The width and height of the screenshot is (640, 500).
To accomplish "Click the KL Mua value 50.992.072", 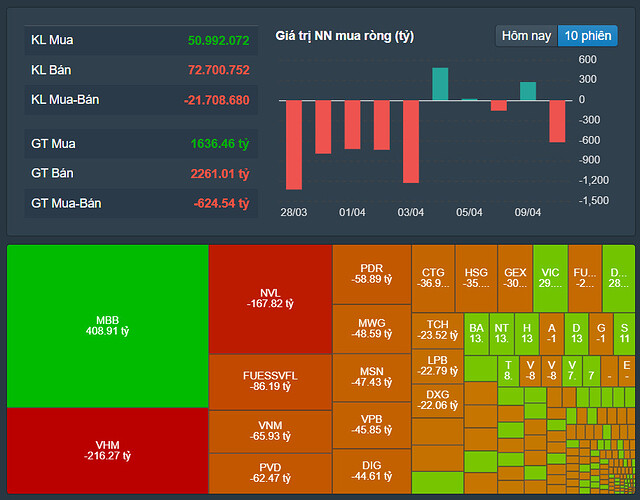I will coord(218,40).
